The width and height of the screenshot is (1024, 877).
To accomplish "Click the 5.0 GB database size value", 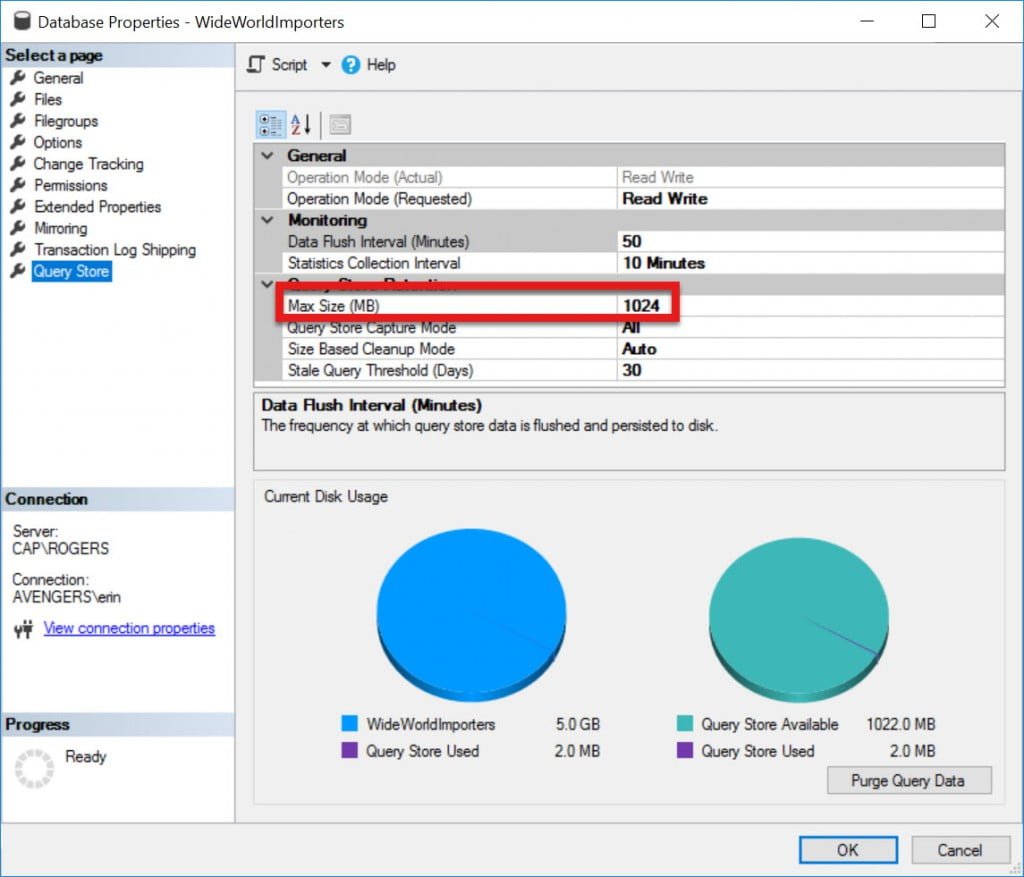I will 577,724.
